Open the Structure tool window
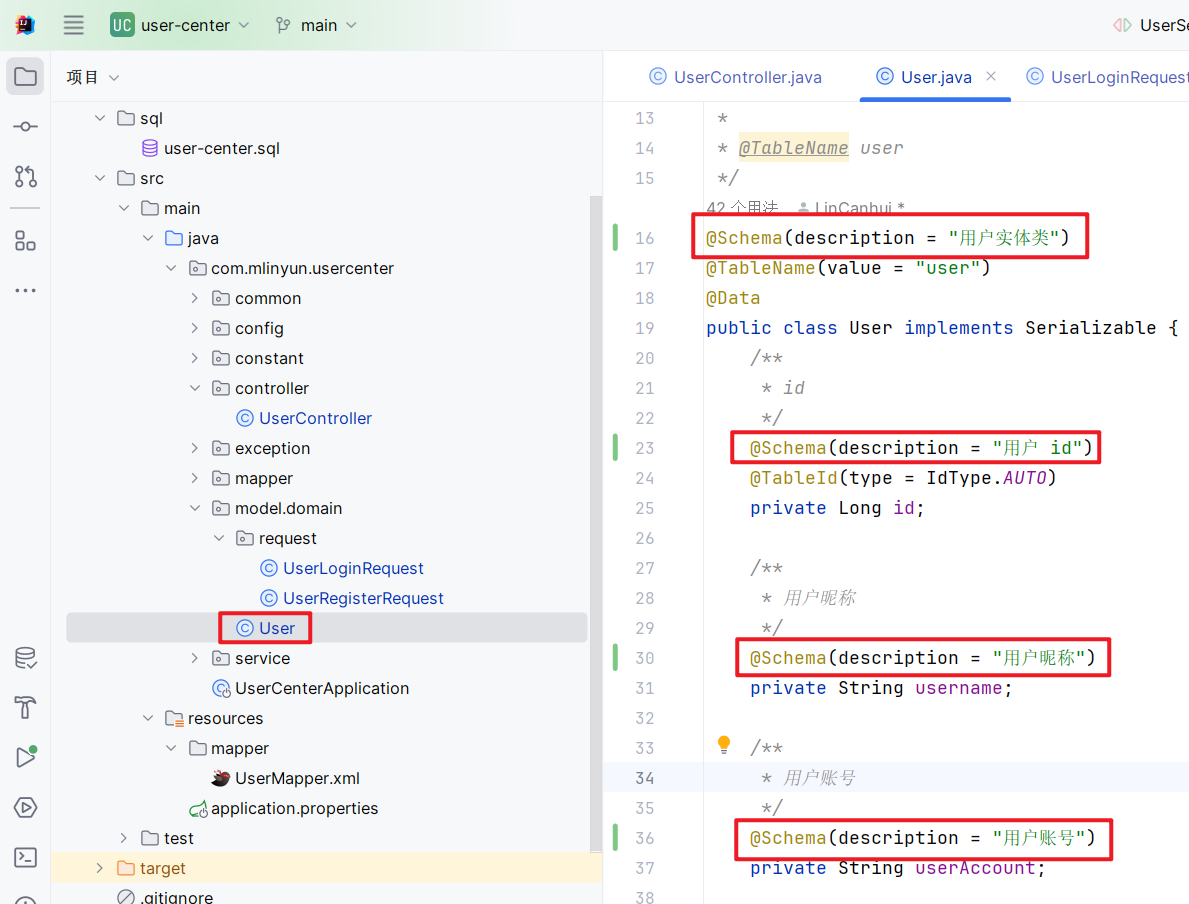This screenshot has height=904, width=1189. tap(25, 241)
